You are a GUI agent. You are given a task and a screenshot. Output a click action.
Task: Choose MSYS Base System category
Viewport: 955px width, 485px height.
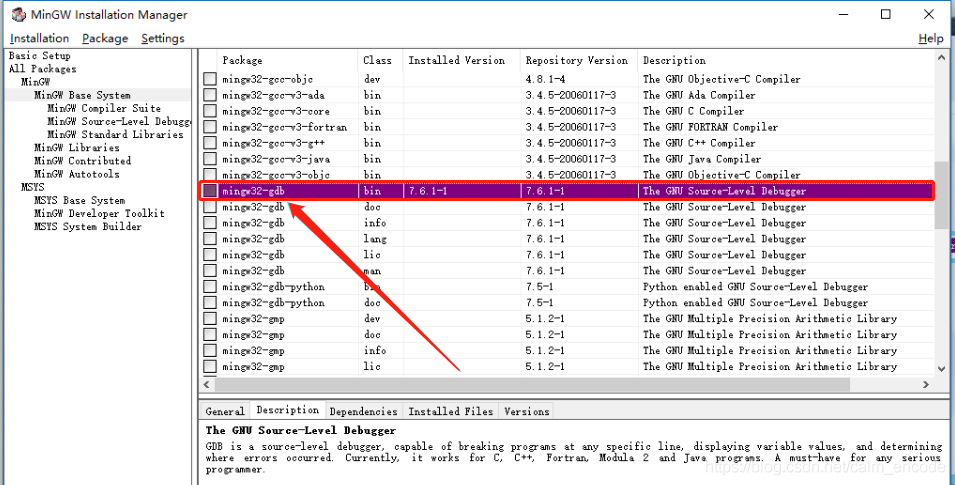[79, 200]
